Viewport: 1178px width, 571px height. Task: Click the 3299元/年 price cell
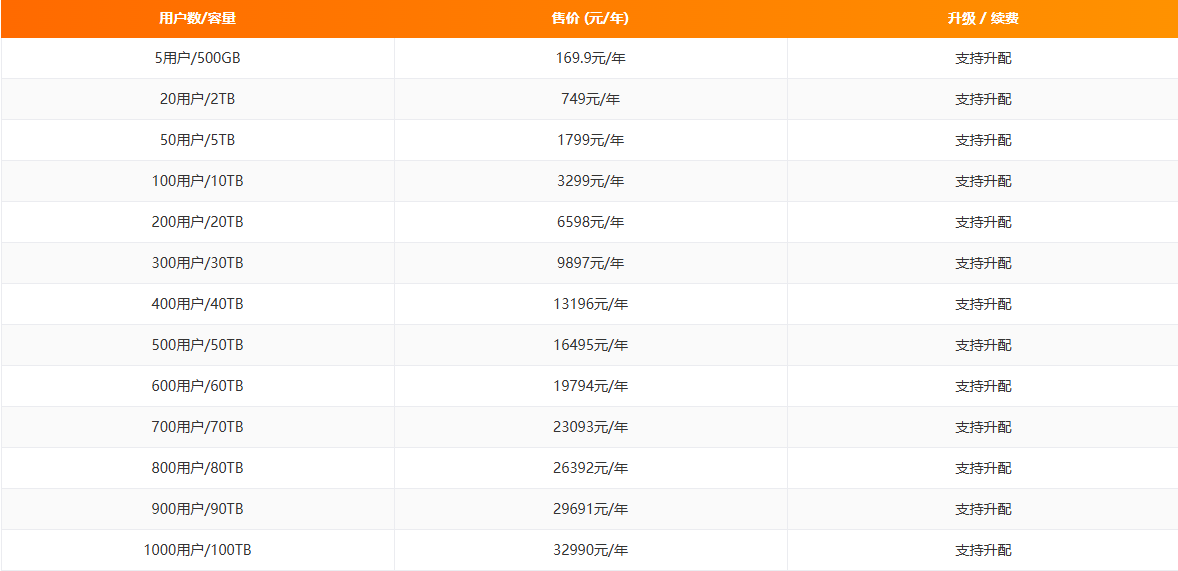point(590,181)
